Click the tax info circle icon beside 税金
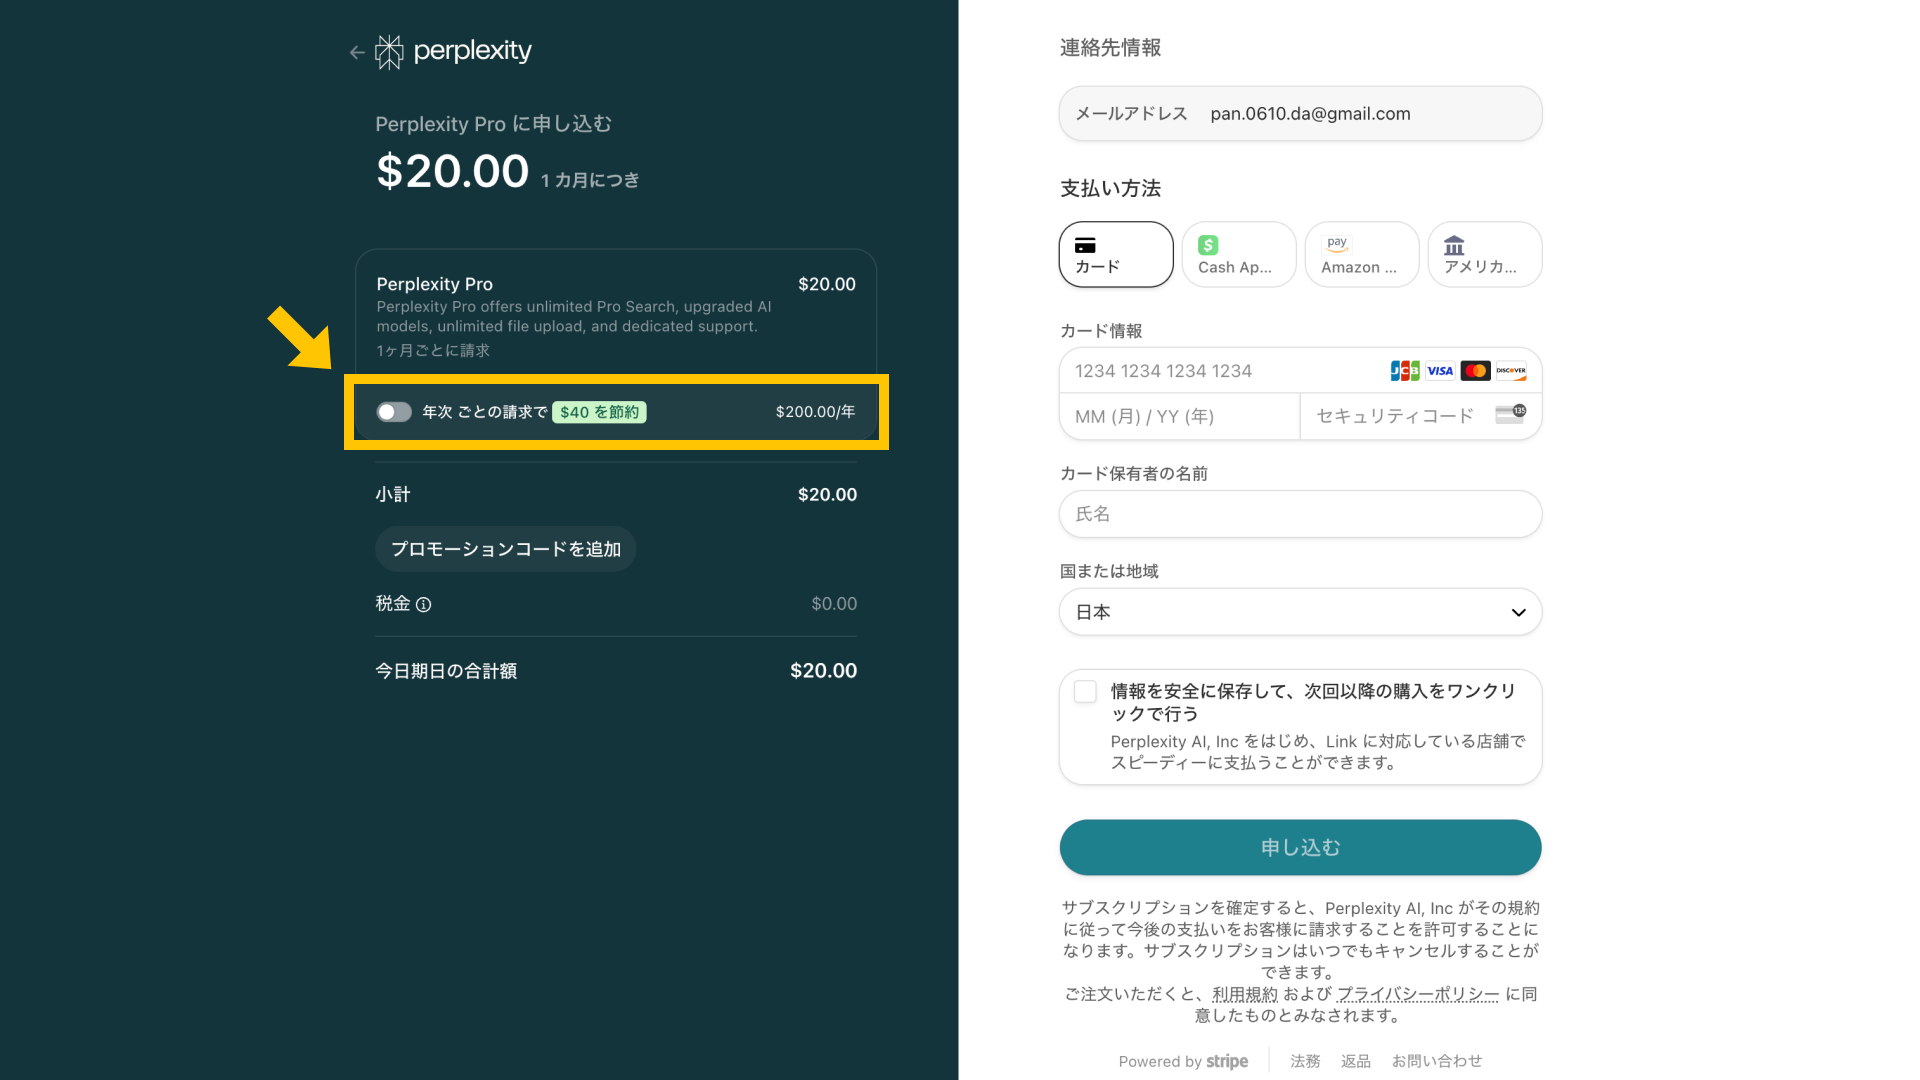The height and width of the screenshot is (1080, 1920). [424, 605]
